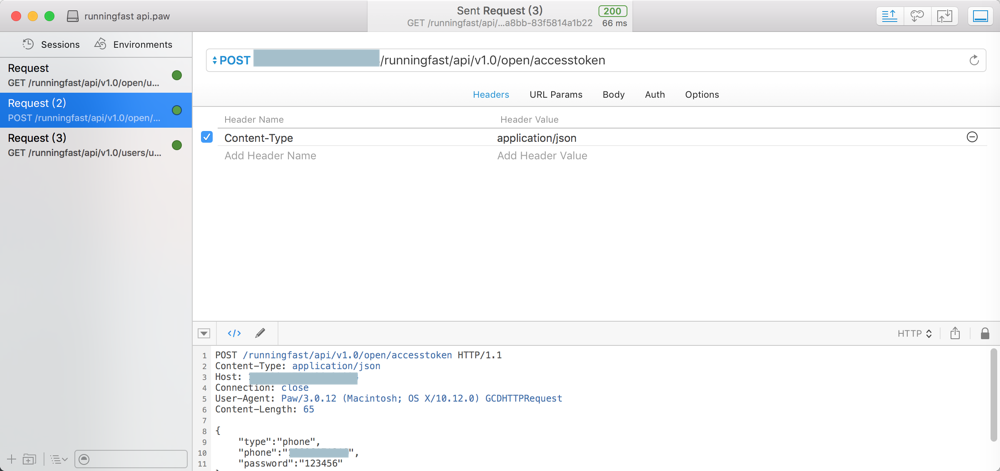Remove the Content-Type header with minus icon
The height and width of the screenshot is (471, 1000).
[972, 137]
